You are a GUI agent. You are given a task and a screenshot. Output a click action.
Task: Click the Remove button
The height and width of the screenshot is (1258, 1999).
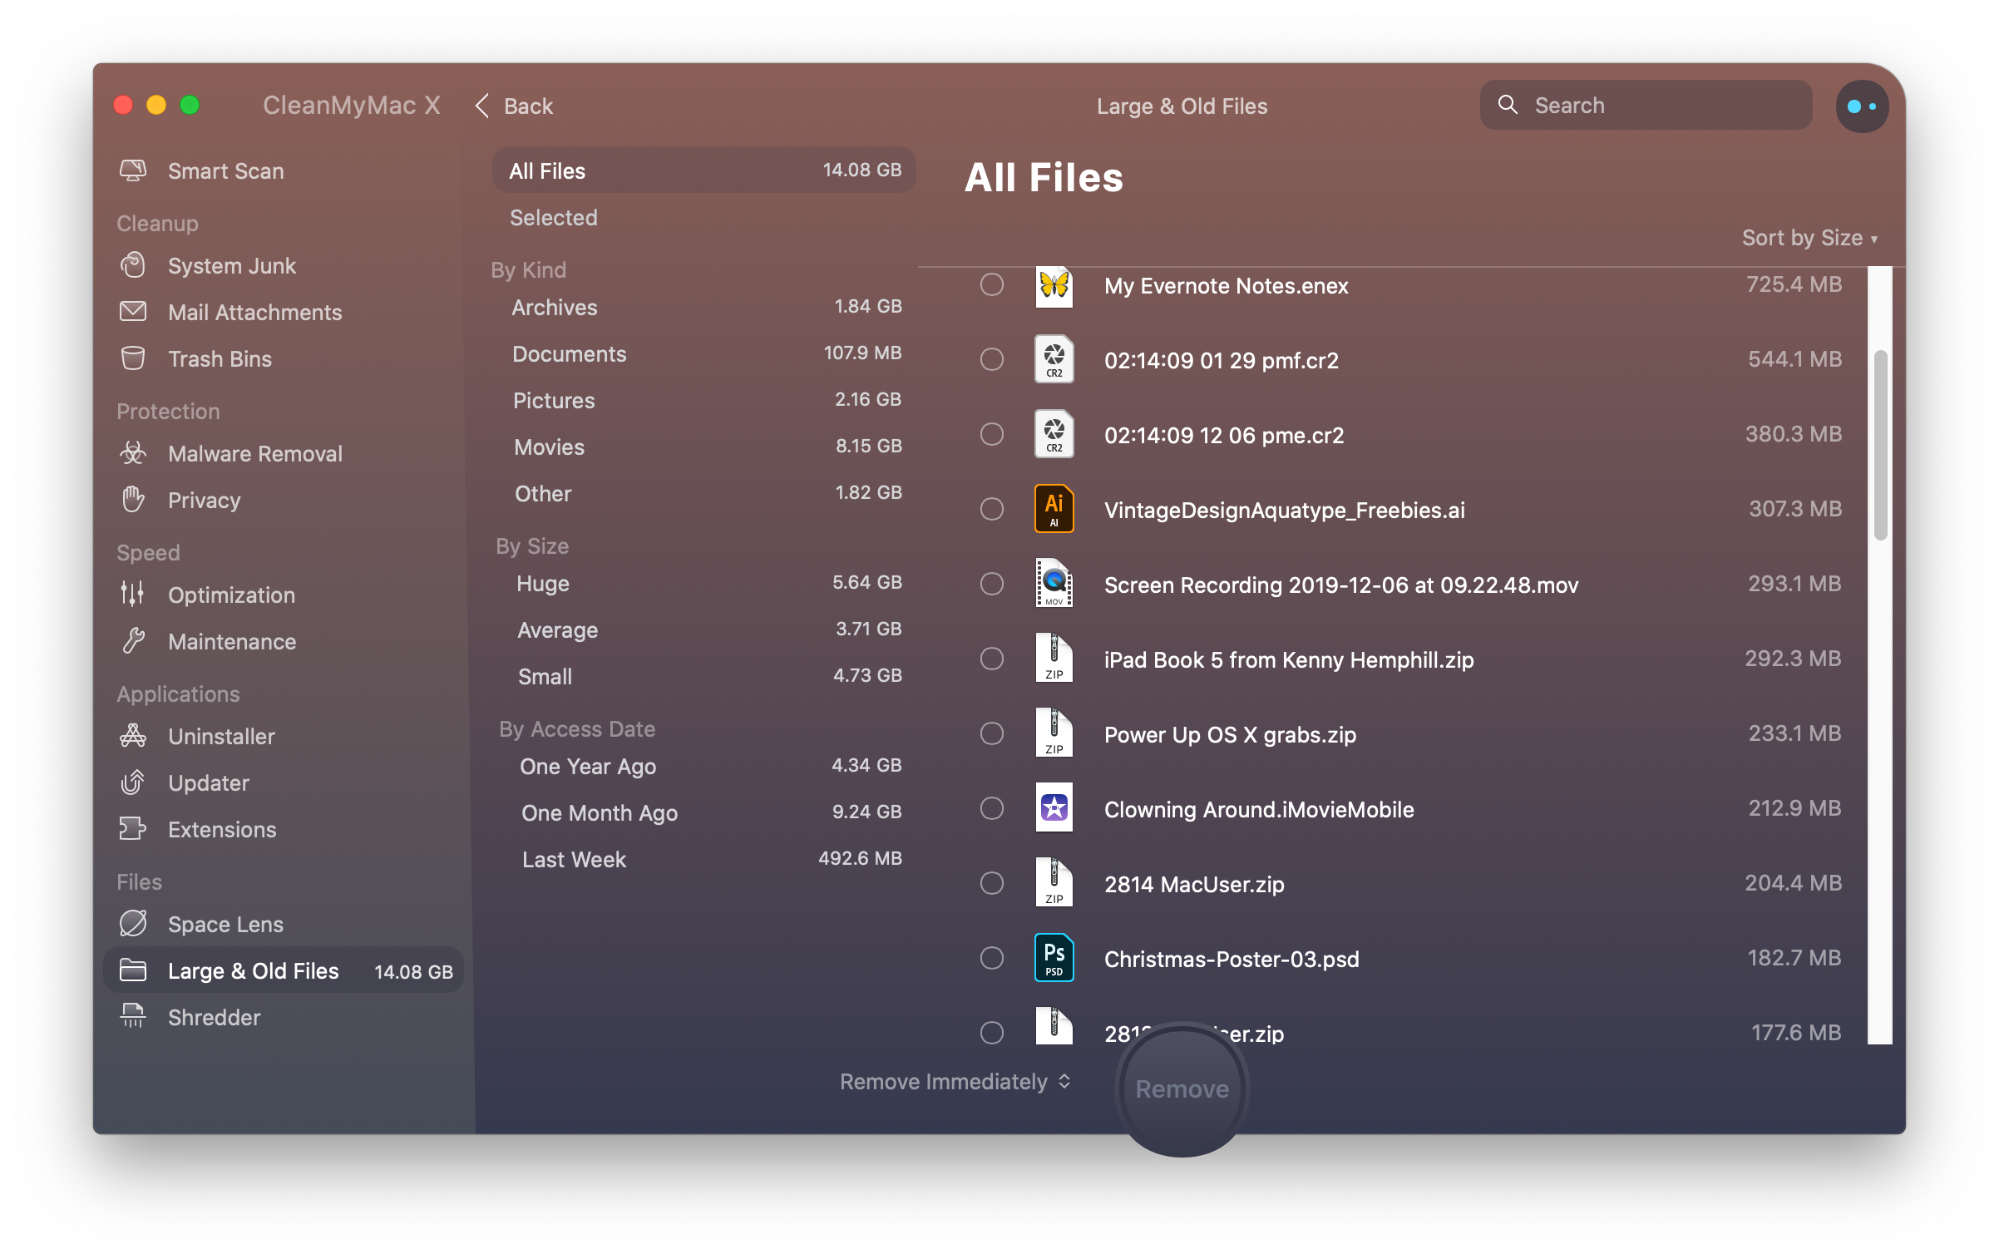click(1182, 1089)
